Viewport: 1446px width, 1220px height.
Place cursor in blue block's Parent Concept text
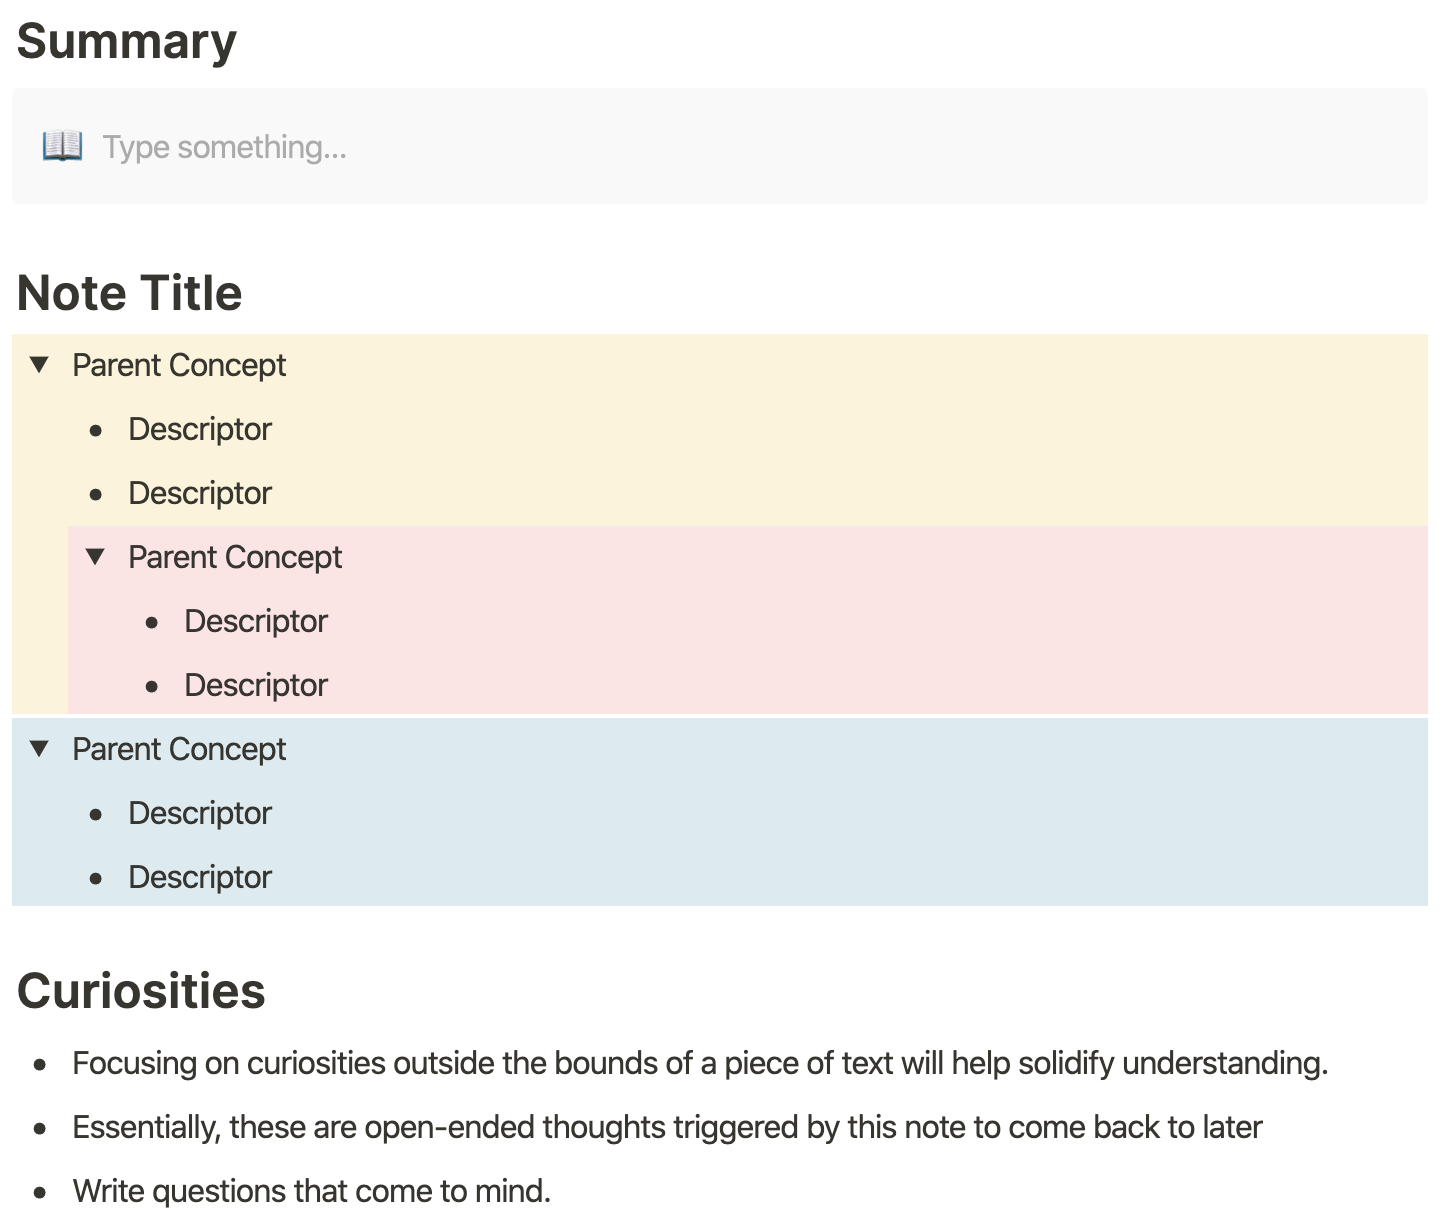tap(179, 749)
